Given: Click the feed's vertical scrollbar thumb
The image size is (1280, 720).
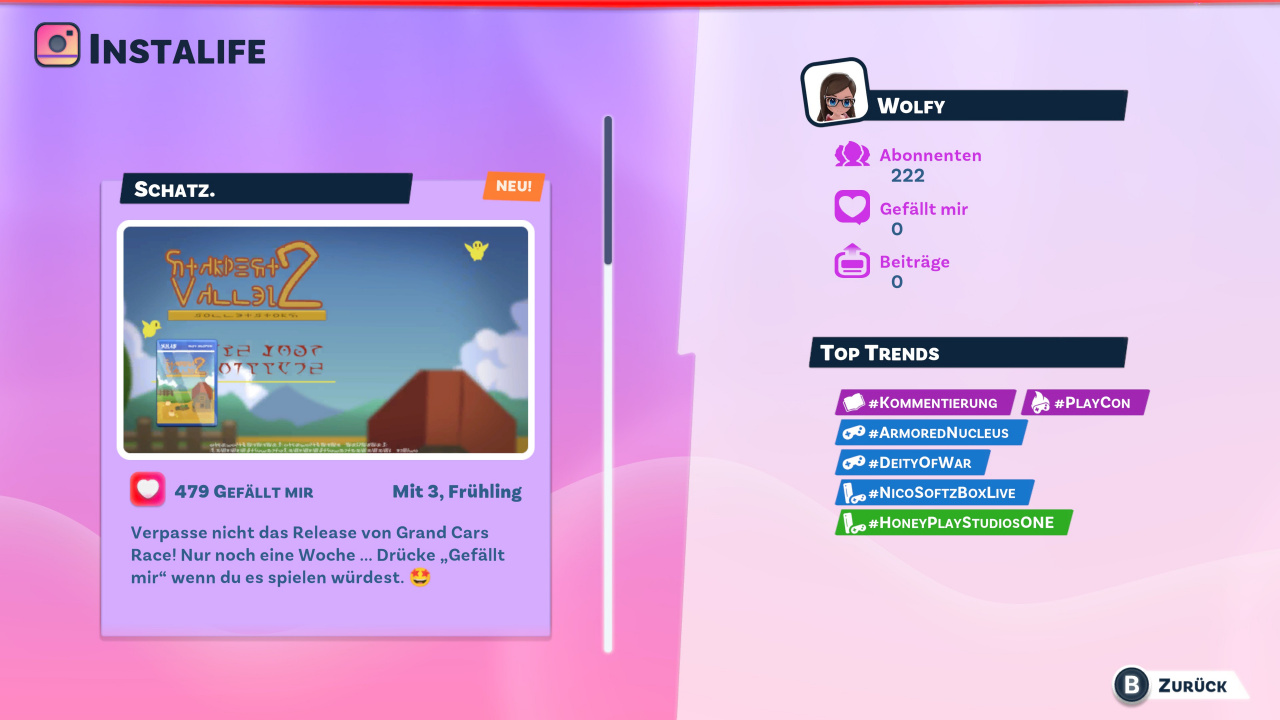Looking at the screenshot, I should 608,191.
